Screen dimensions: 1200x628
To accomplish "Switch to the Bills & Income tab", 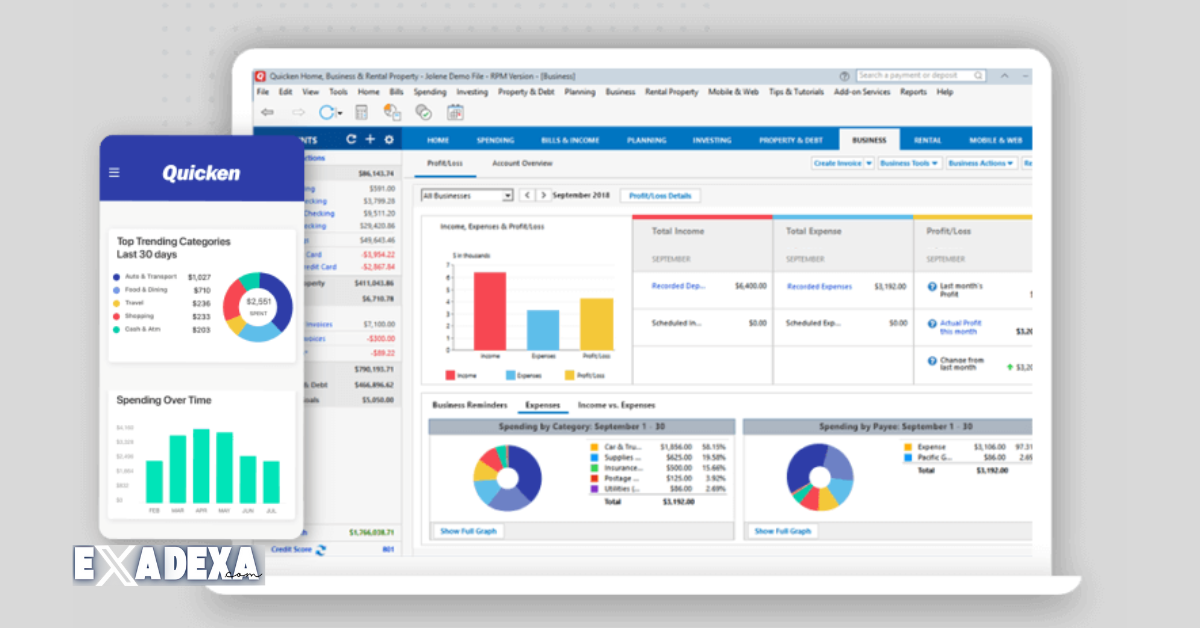I will point(571,140).
